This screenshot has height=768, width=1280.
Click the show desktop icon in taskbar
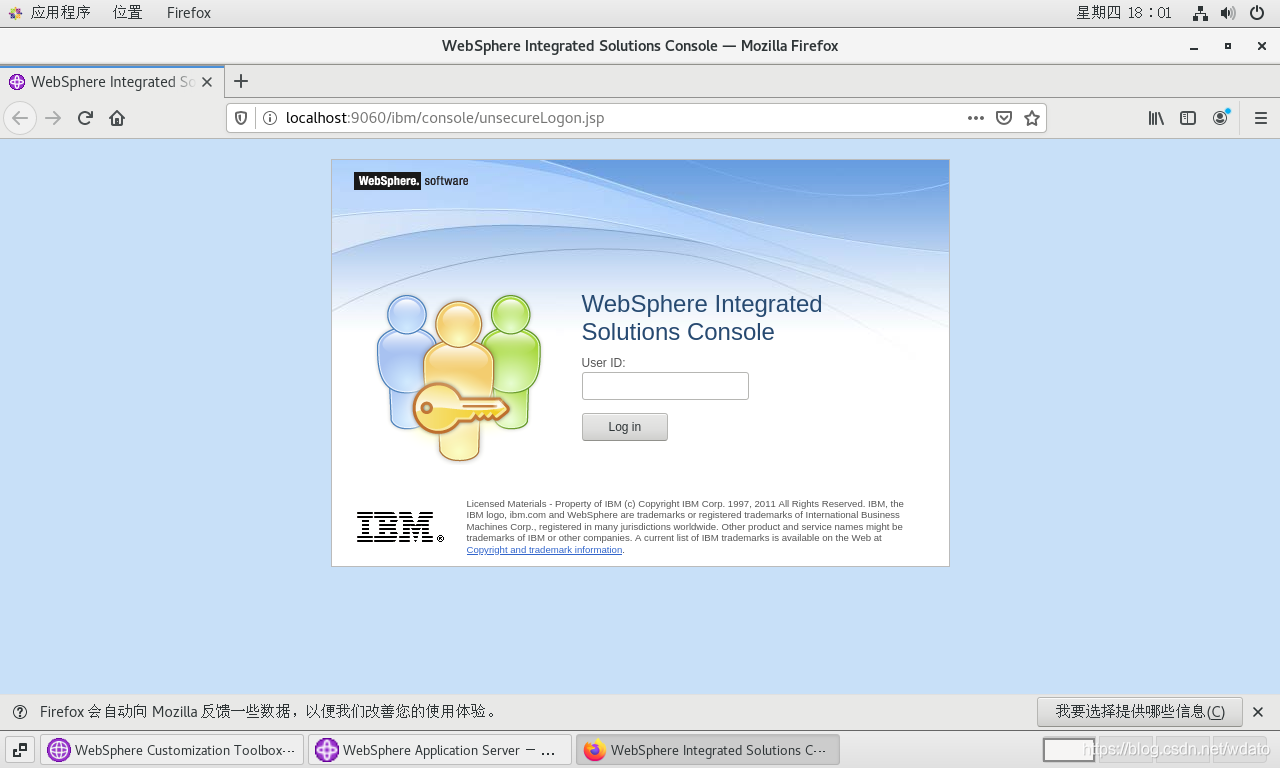(x=20, y=749)
